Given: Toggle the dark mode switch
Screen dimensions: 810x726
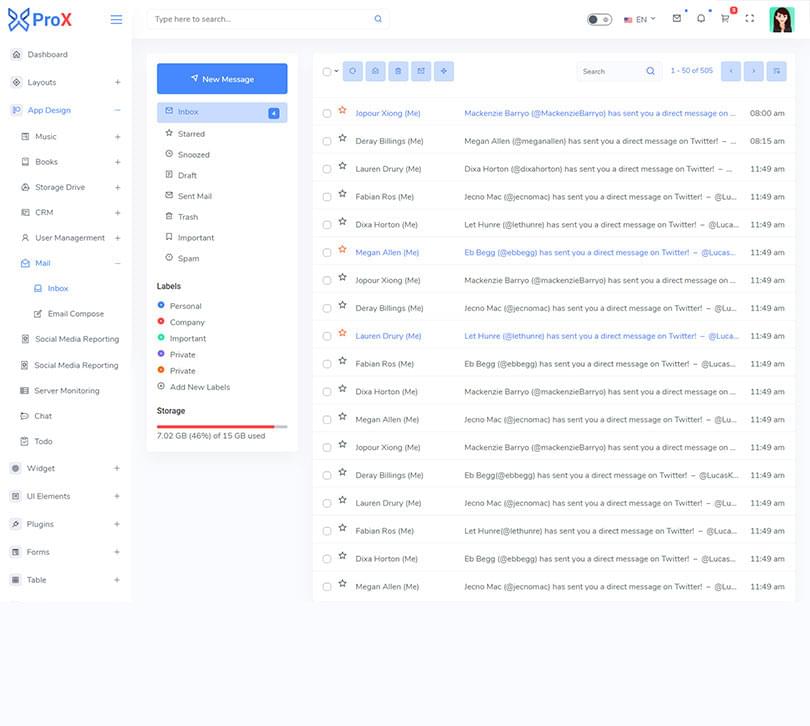Looking at the screenshot, I should (599, 19).
